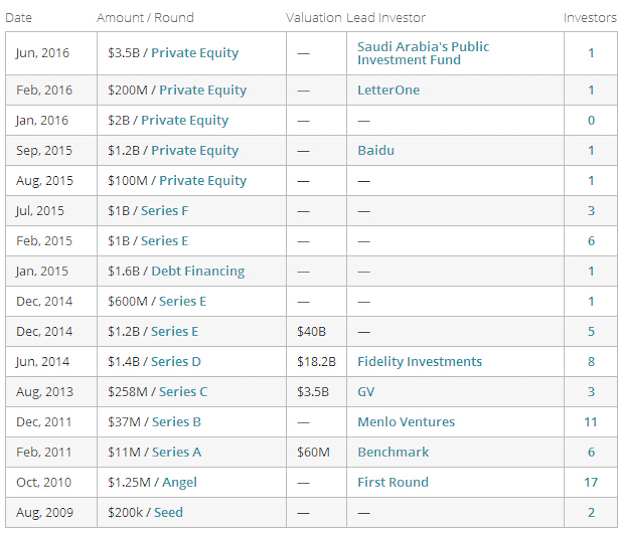Click the Private Equity link for Jun 2016
Image resolution: width=619 pixels, height=533 pixels.
(195, 53)
